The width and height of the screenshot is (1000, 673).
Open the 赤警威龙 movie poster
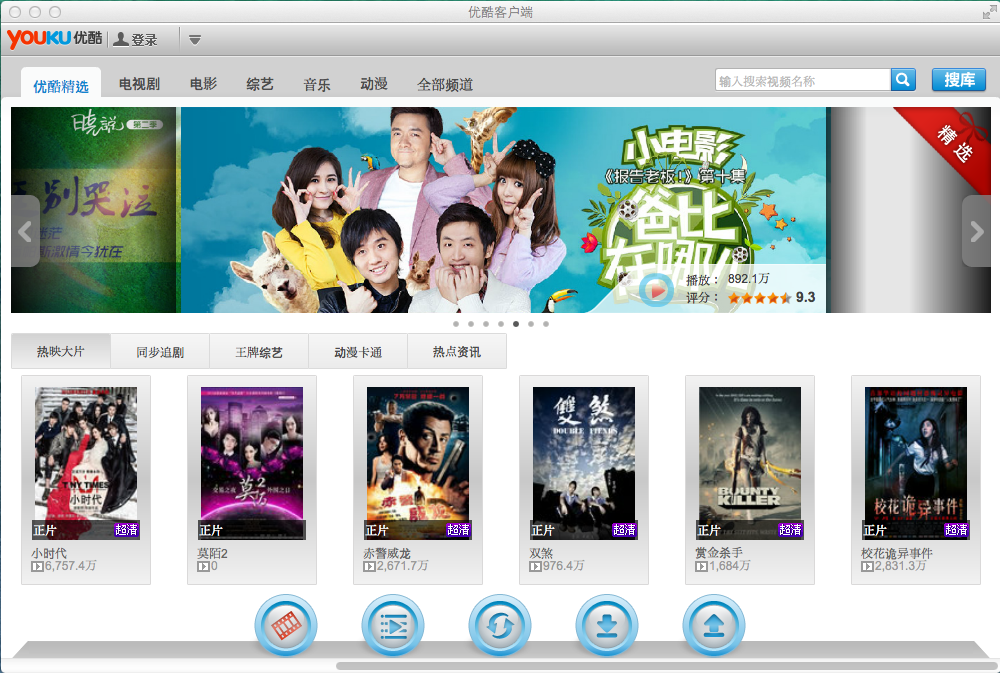[x=418, y=463]
